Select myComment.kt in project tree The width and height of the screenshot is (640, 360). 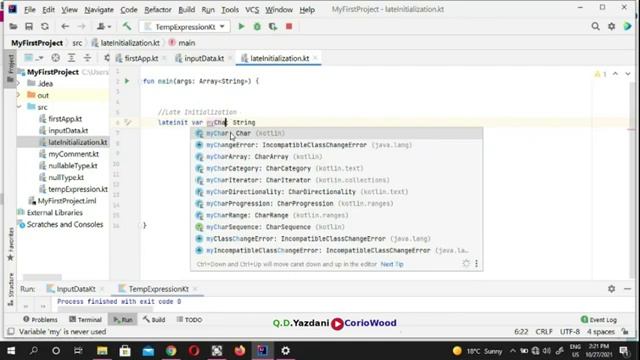pos(73,154)
